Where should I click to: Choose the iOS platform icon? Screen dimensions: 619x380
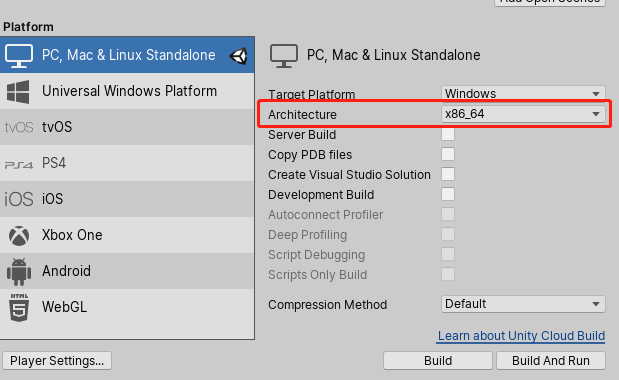click(x=19, y=199)
